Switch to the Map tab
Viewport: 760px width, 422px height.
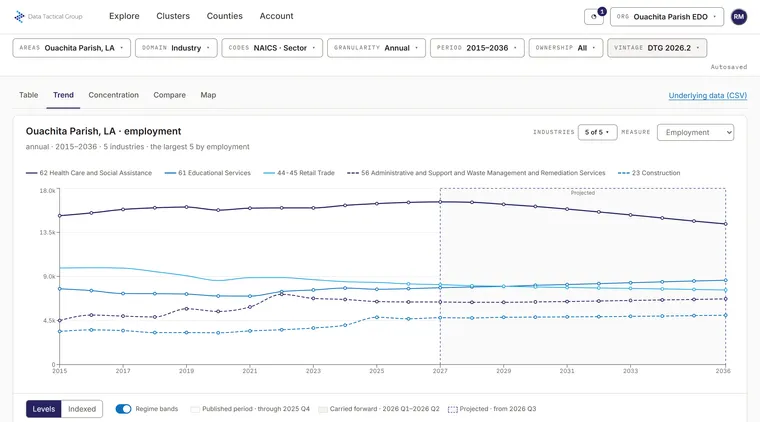click(208, 95)
